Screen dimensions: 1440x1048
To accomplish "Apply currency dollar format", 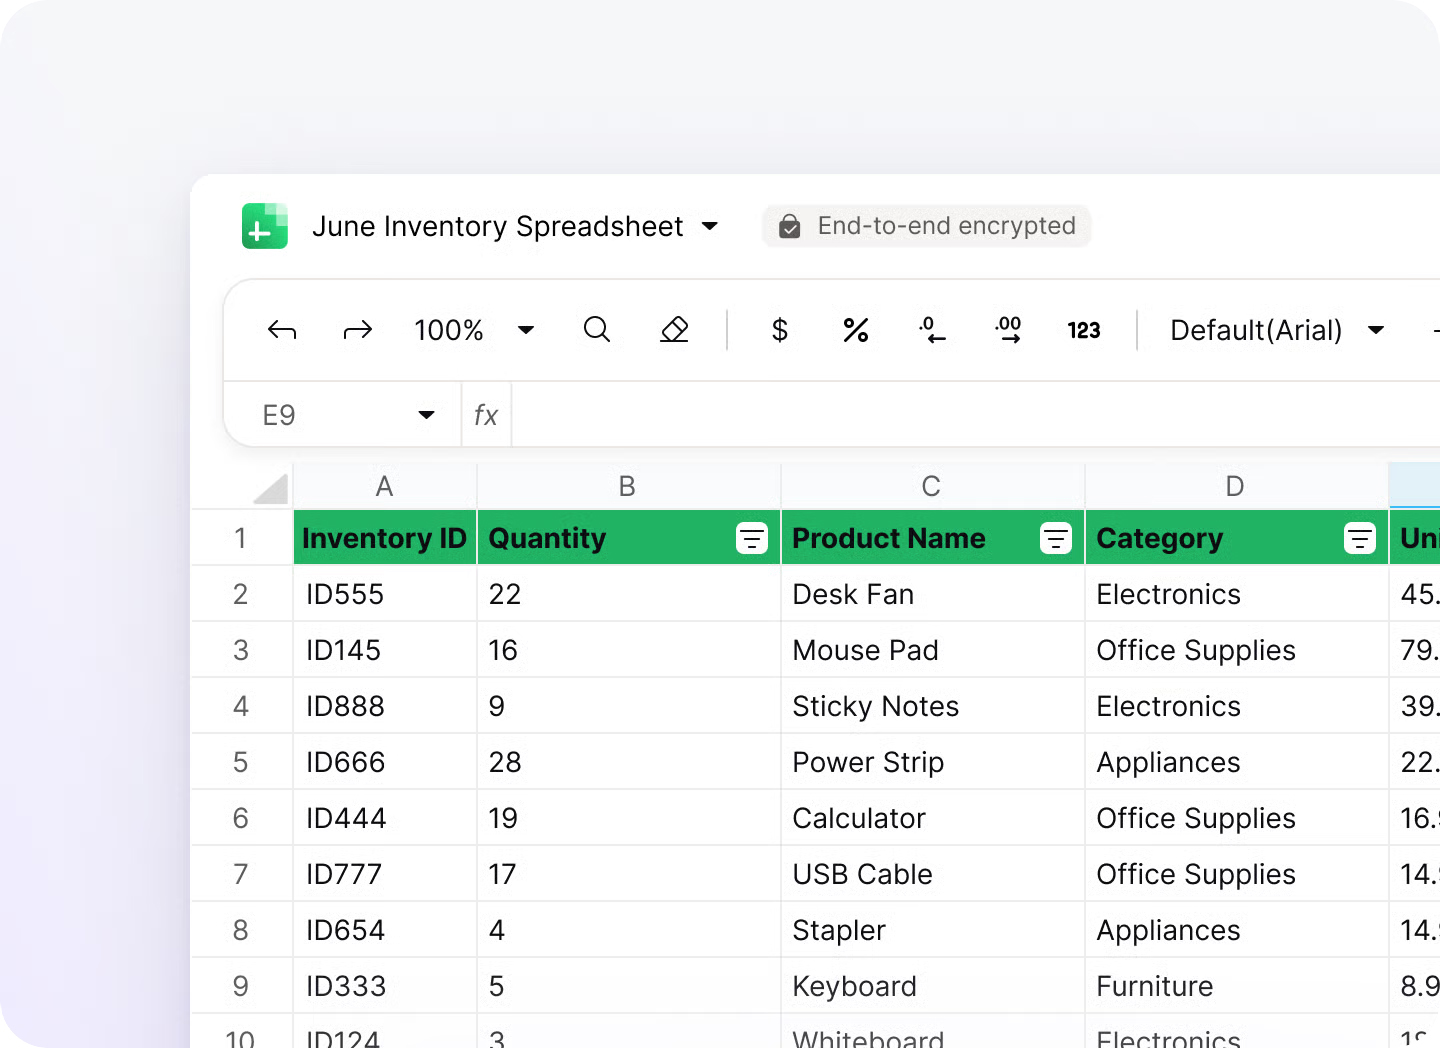I will (780, 330).
